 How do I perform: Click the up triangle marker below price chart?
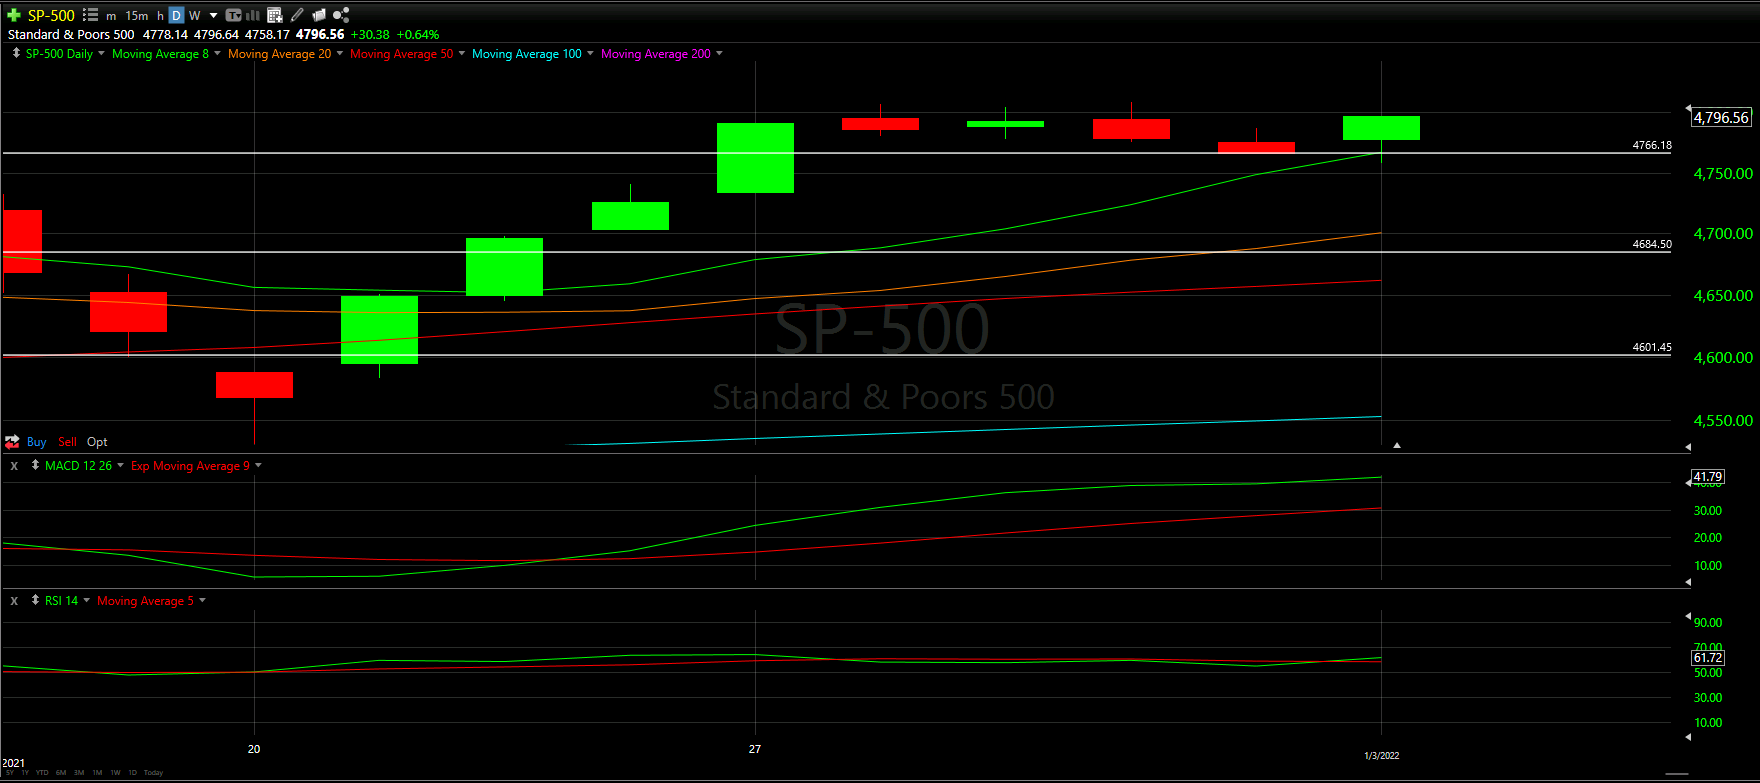[1397, 445]
